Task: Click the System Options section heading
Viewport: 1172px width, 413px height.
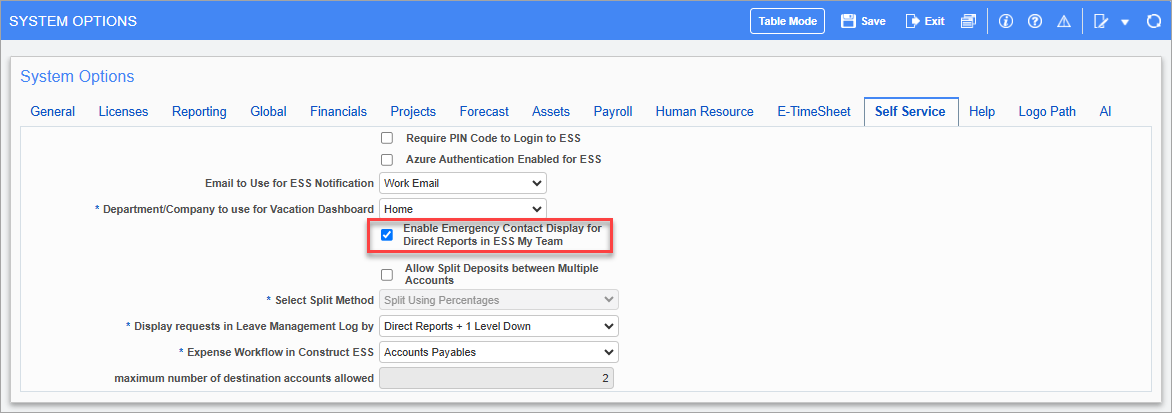Action: [x=77, y=76]
